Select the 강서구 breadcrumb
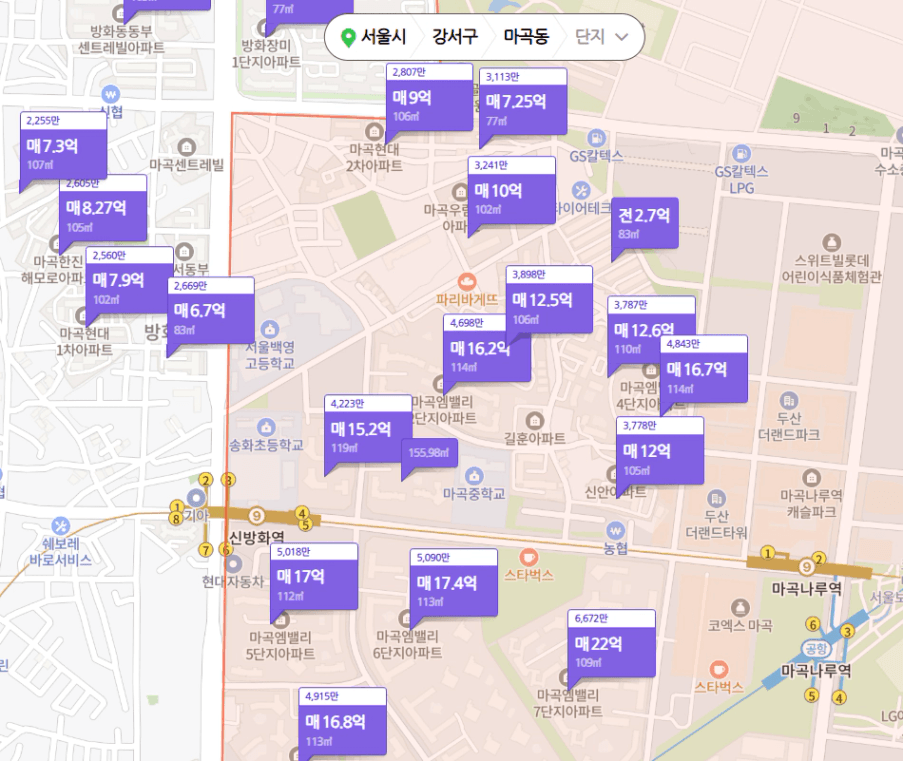Image resolution: width=903 pixels, height=761 pixels. click(x=455, y=37)
